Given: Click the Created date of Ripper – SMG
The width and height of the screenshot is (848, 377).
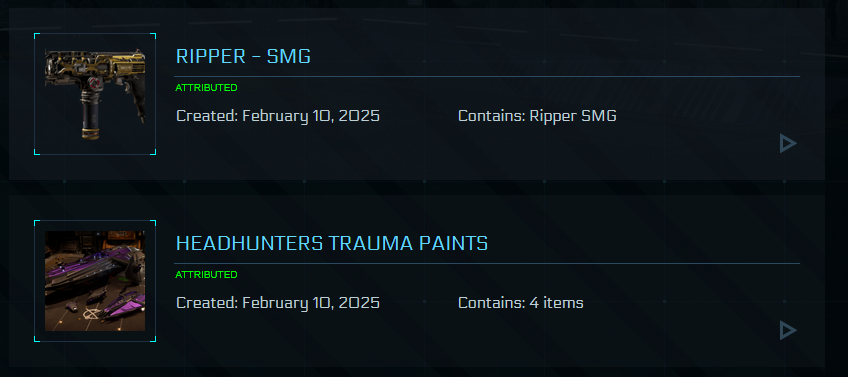Looking at the screenshot, I should click(x=278, y=116).
